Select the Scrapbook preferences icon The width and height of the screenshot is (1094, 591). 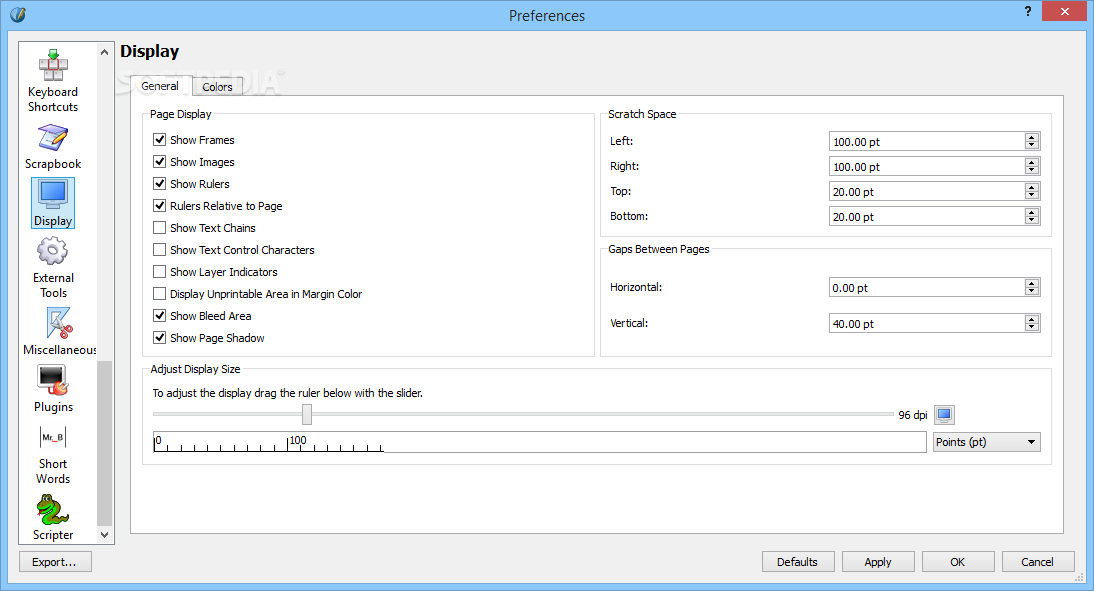[x=53, y=138]
